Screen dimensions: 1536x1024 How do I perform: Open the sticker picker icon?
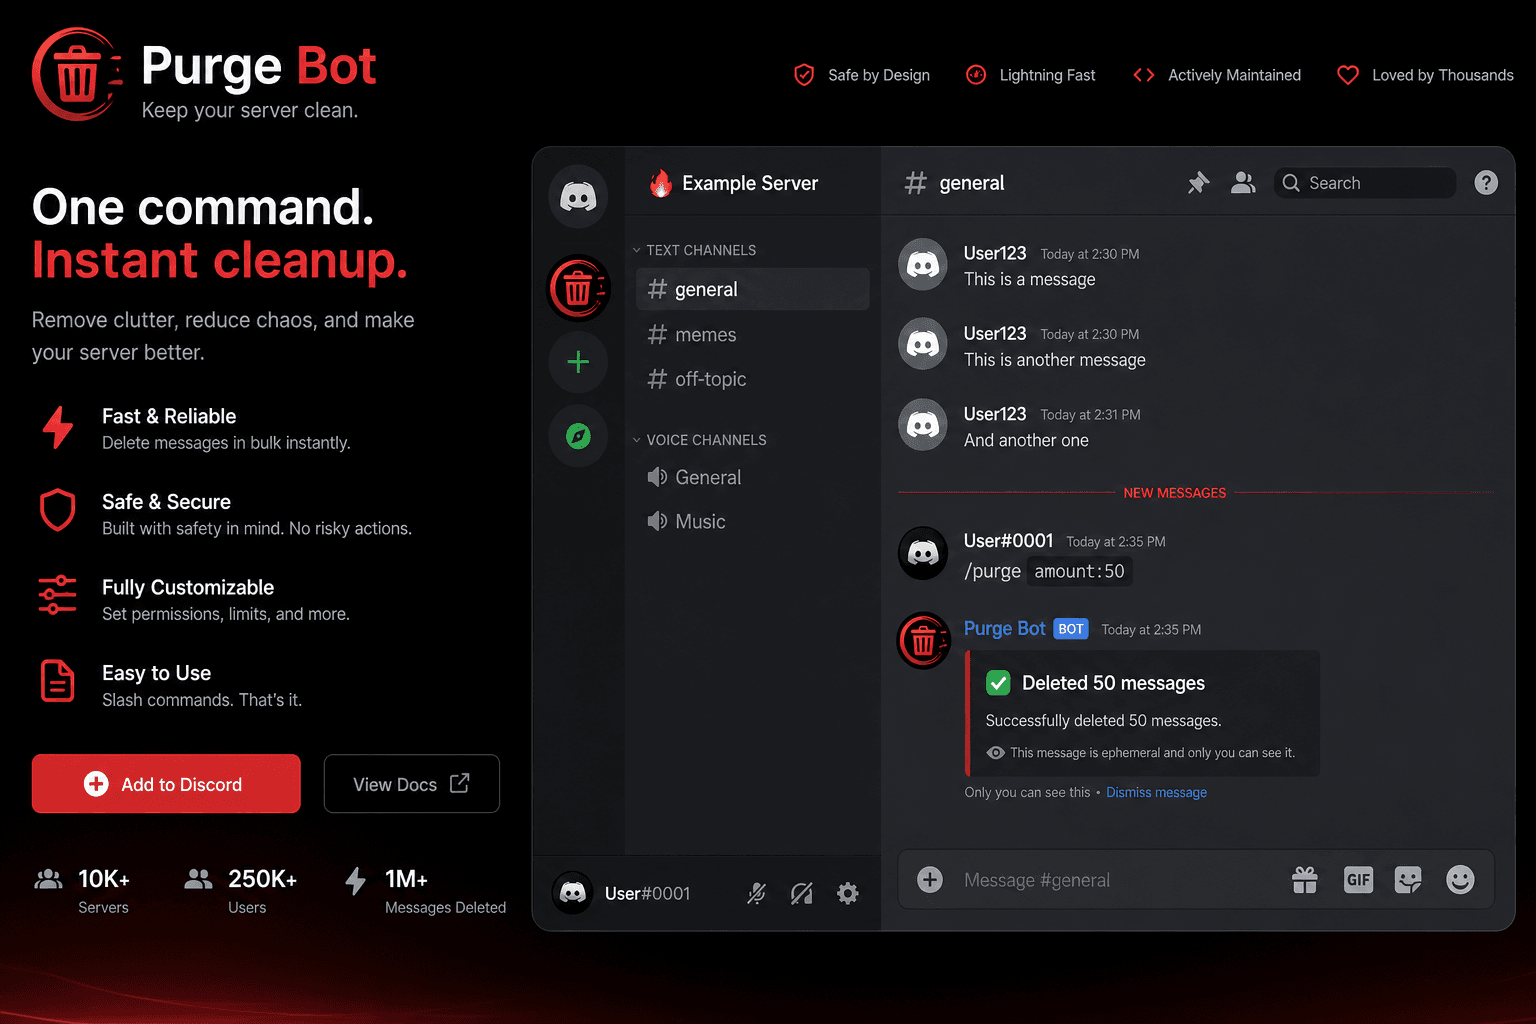(1408, 880)
